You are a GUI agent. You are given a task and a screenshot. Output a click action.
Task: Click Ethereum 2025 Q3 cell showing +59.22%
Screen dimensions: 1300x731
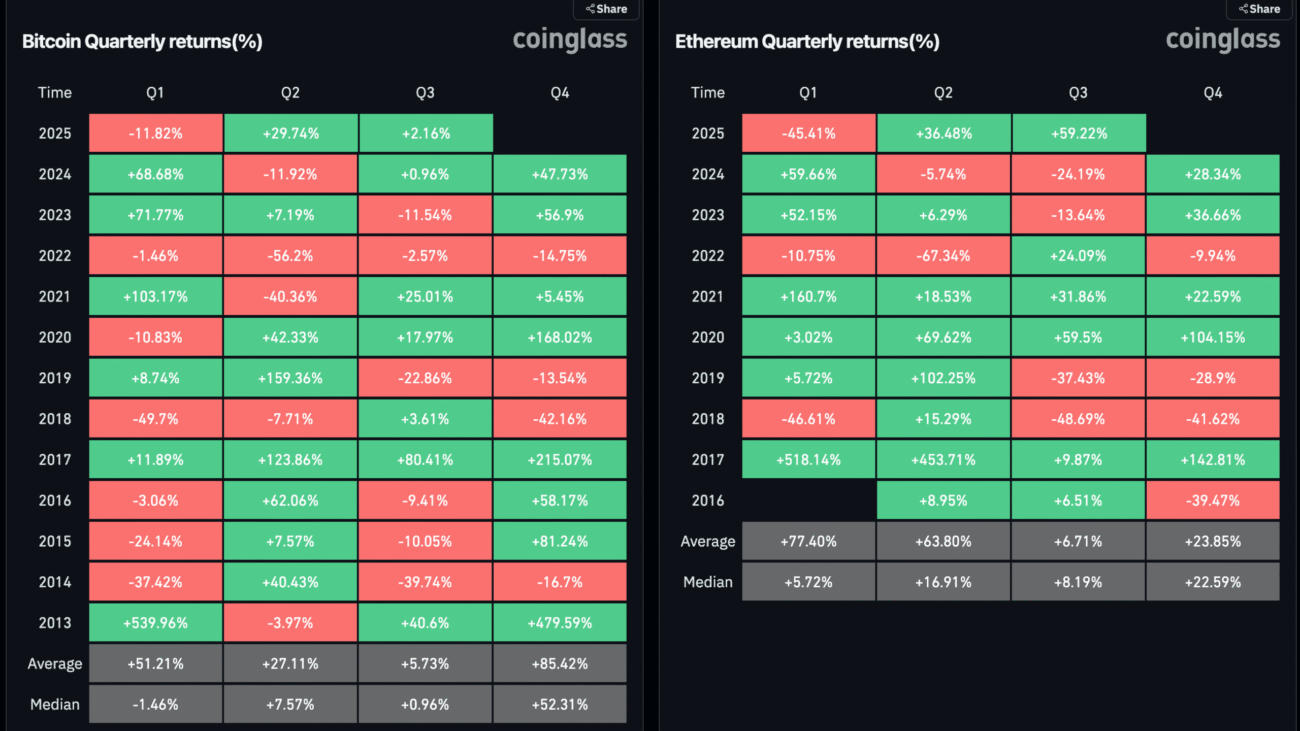click(x=1078, y=133)
